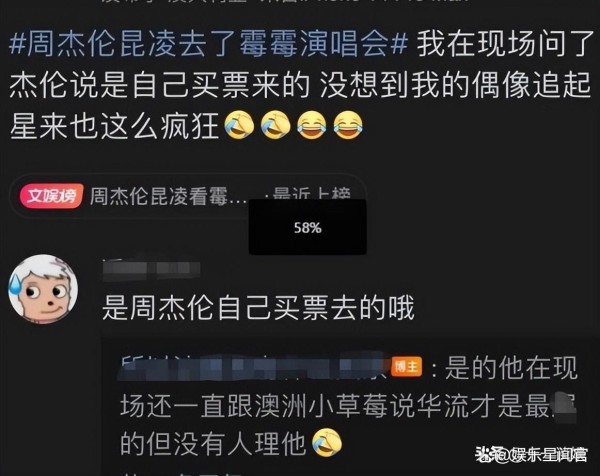Click the leftmost tilted laughing-crying emoji in the post
Viewport: 600px width, 476px height.
click(239, 125)
